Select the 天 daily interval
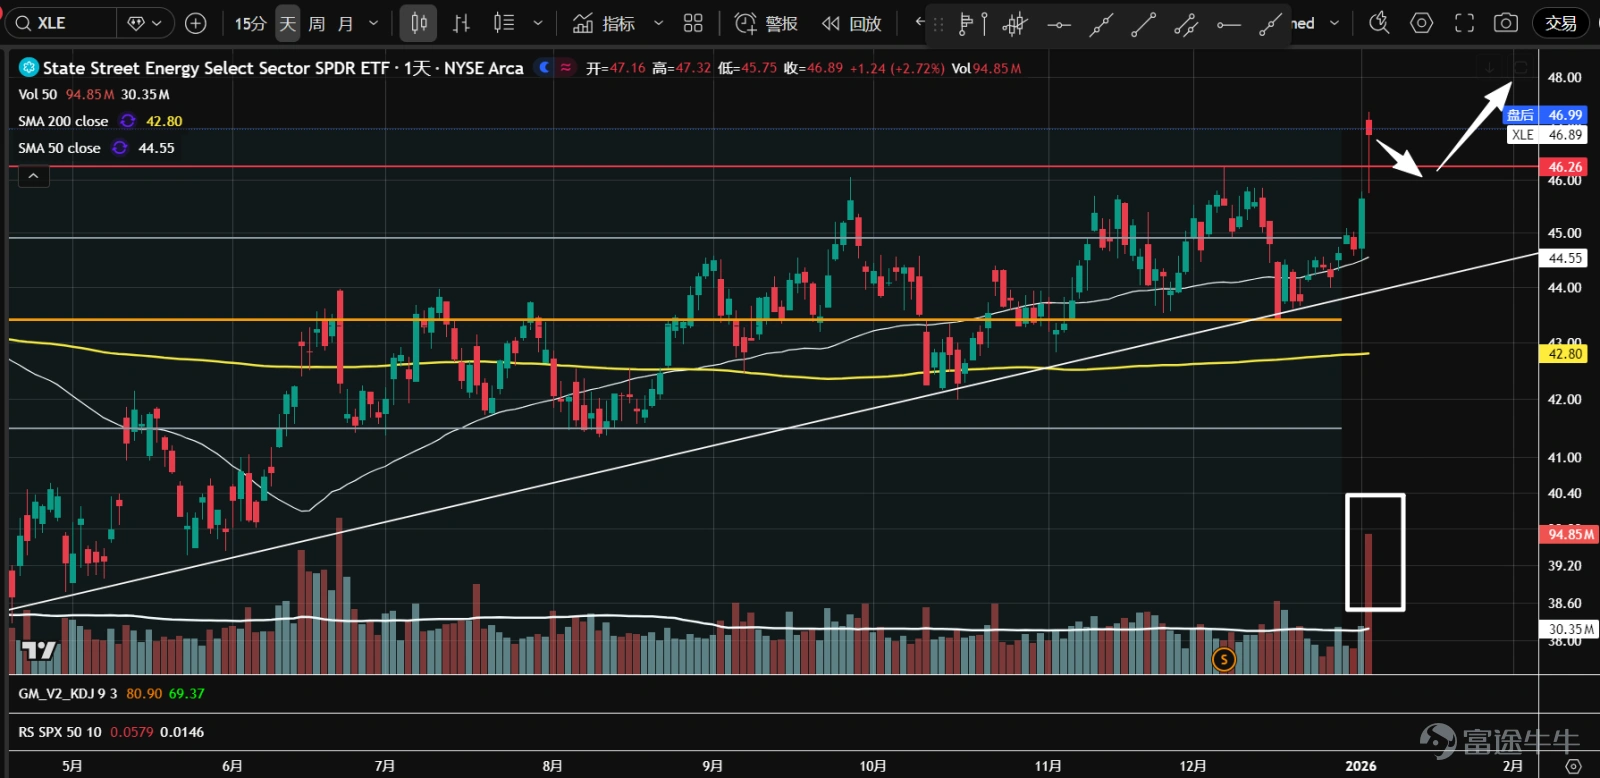The width and height of the screenshot is (1600, 778). 288,23
